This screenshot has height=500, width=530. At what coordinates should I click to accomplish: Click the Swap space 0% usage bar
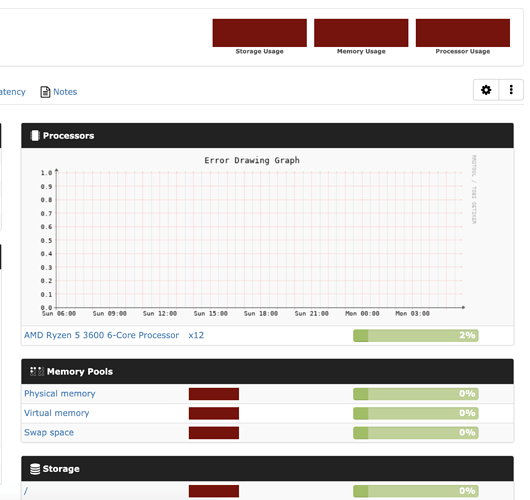click(416, 433)
